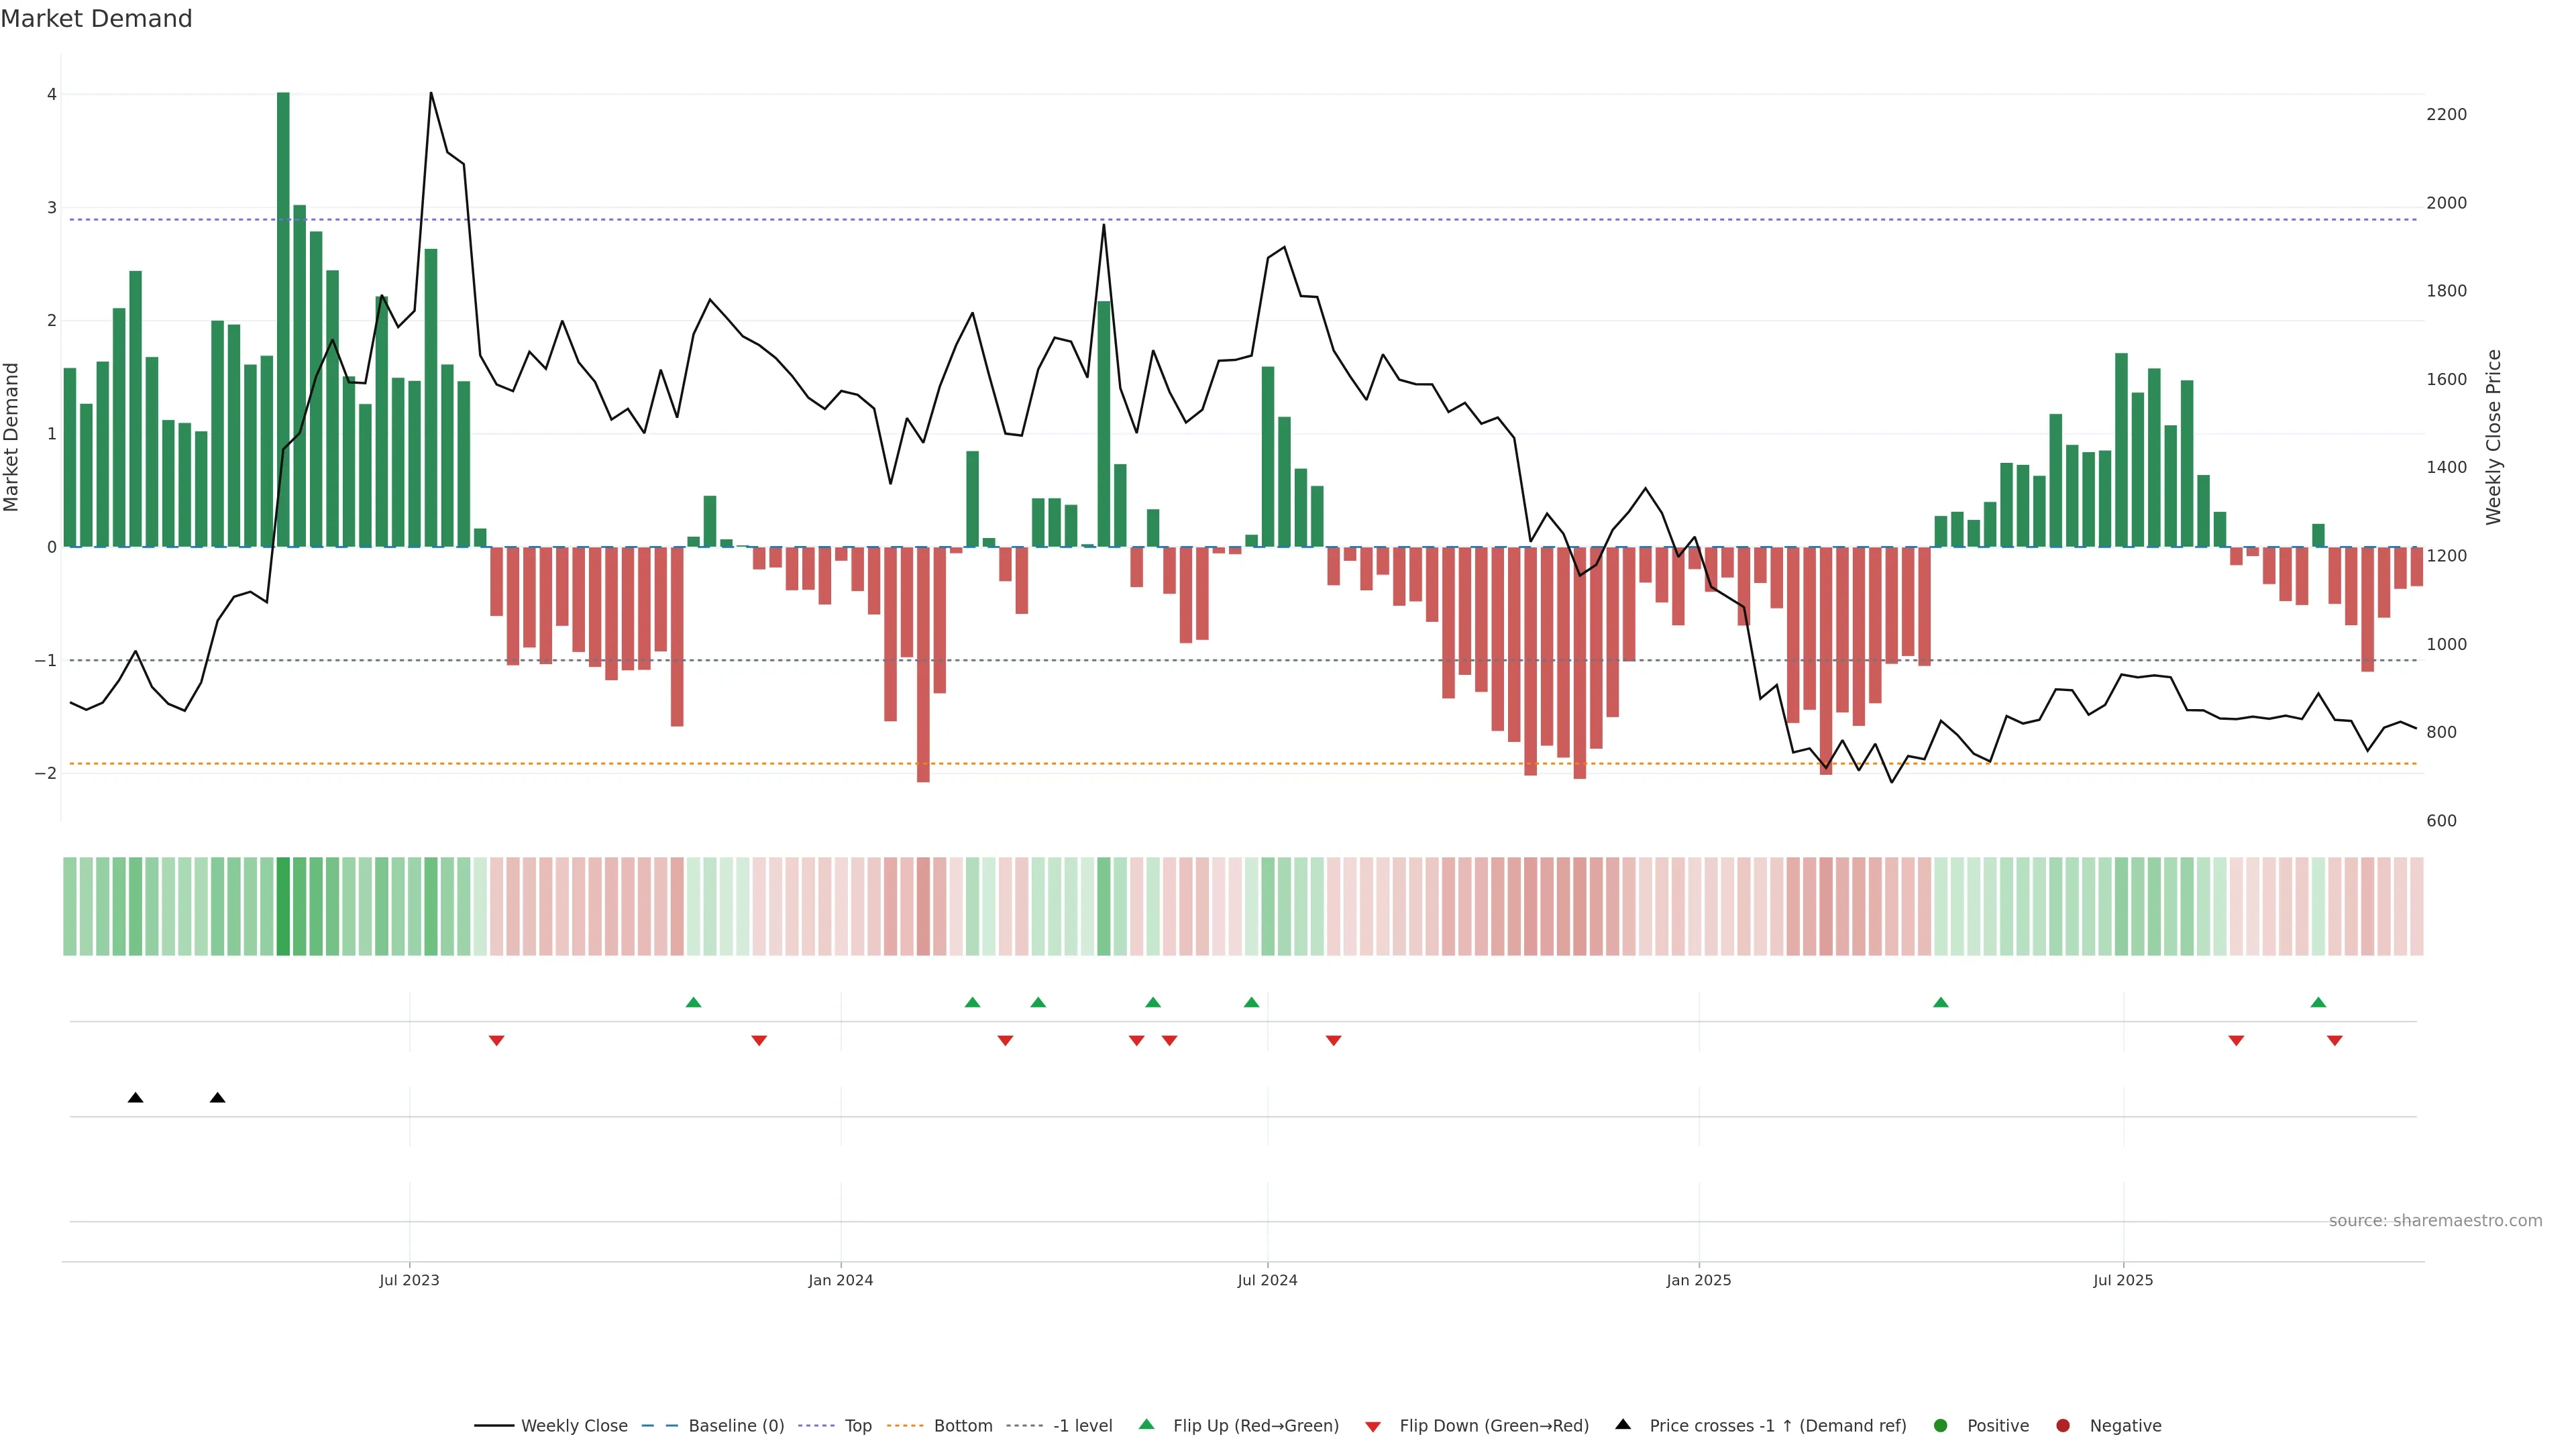The height and width of the screenshot is (1449, 2576).
Task: Click the first black price-cross triangle marker
Action: (136, 1098)
